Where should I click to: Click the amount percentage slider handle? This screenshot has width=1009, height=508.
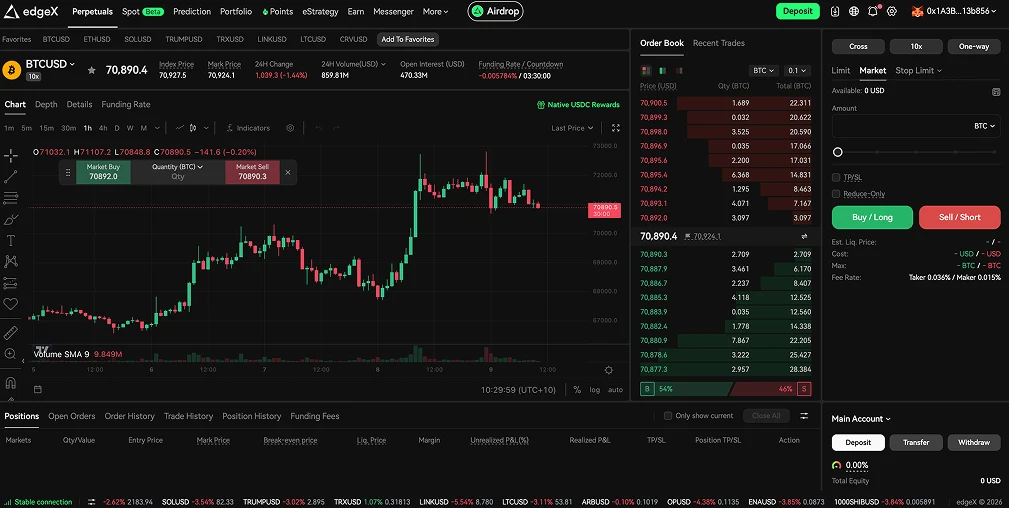click(x=837, y=152)
